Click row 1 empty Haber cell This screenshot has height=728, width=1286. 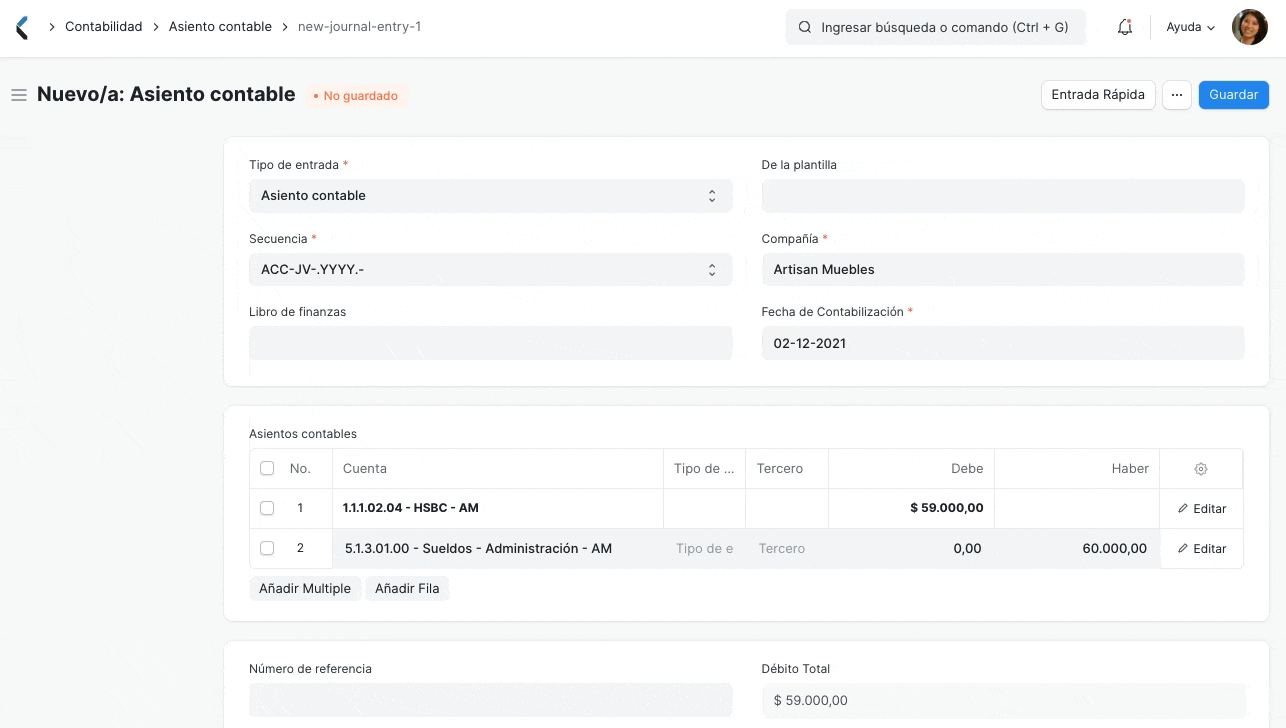(1077, 509)
